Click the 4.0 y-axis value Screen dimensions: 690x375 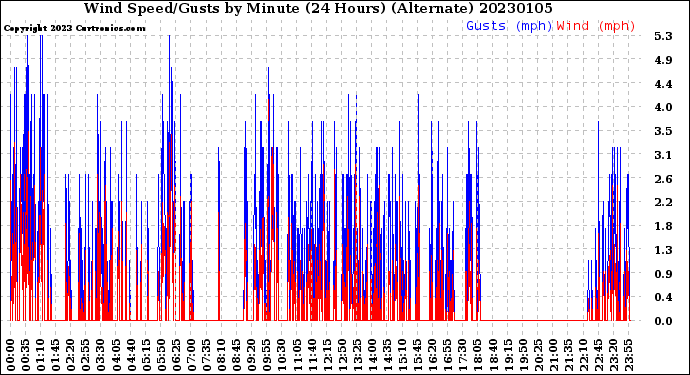coord(663,107)
